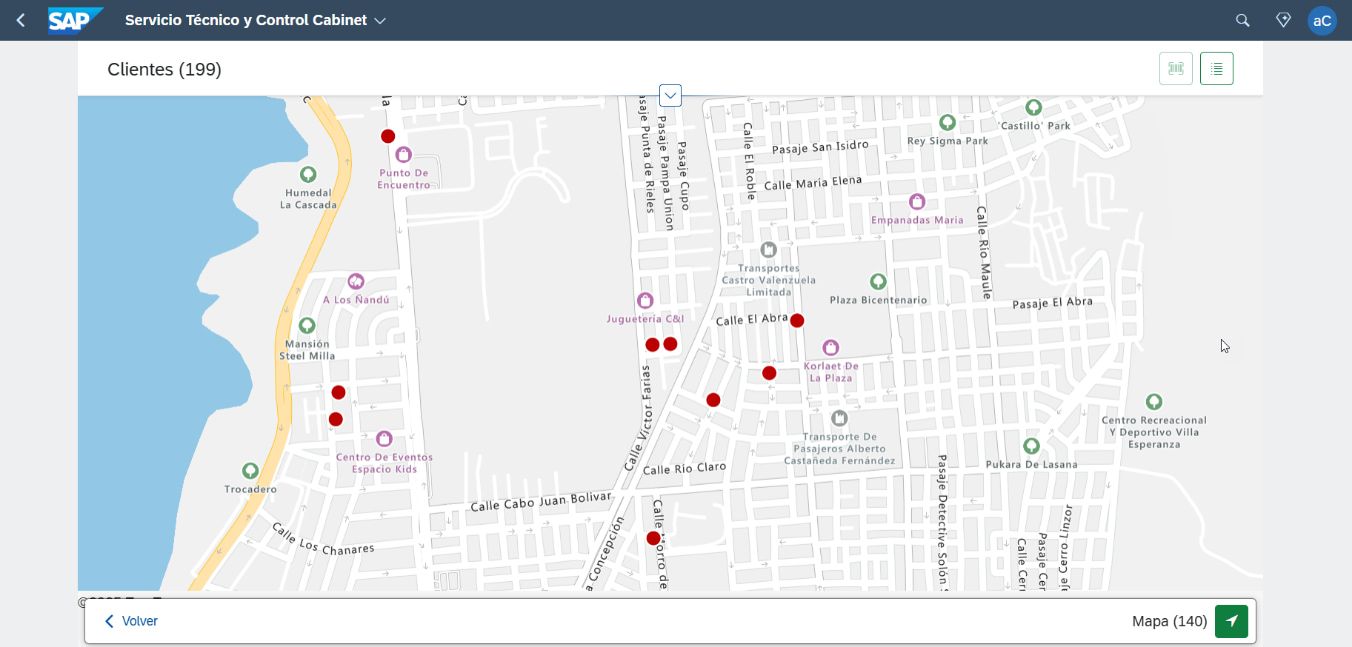Select red marker on Calle Morro
Viewport: 1352px width, 647px height.
(x=653, y=538)
